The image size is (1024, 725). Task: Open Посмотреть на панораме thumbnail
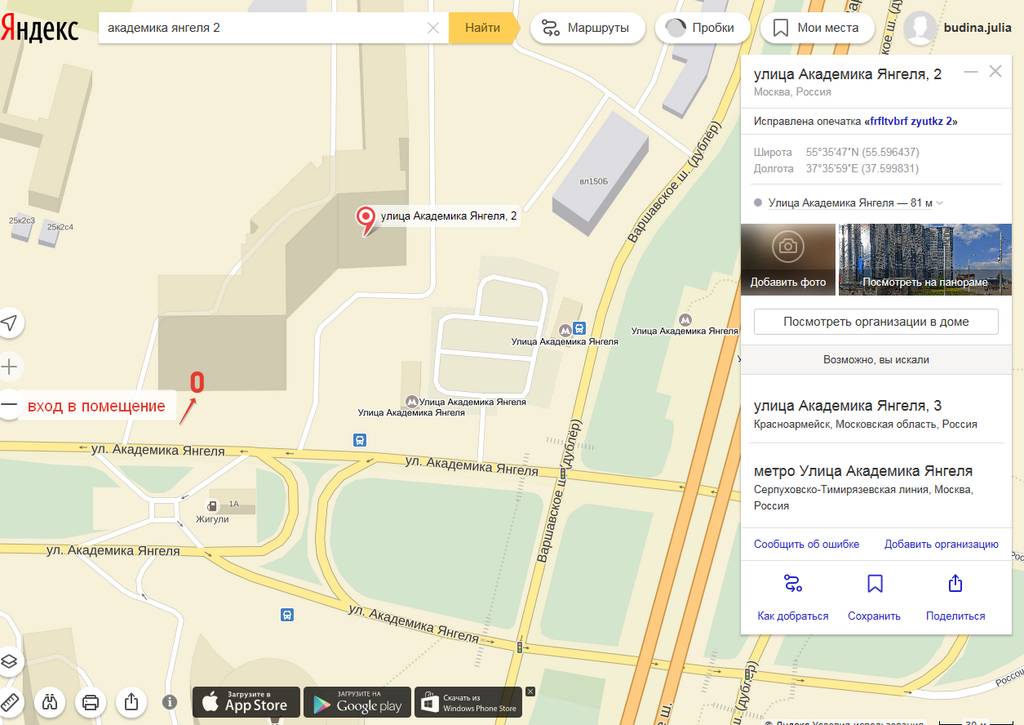(925, 259)
